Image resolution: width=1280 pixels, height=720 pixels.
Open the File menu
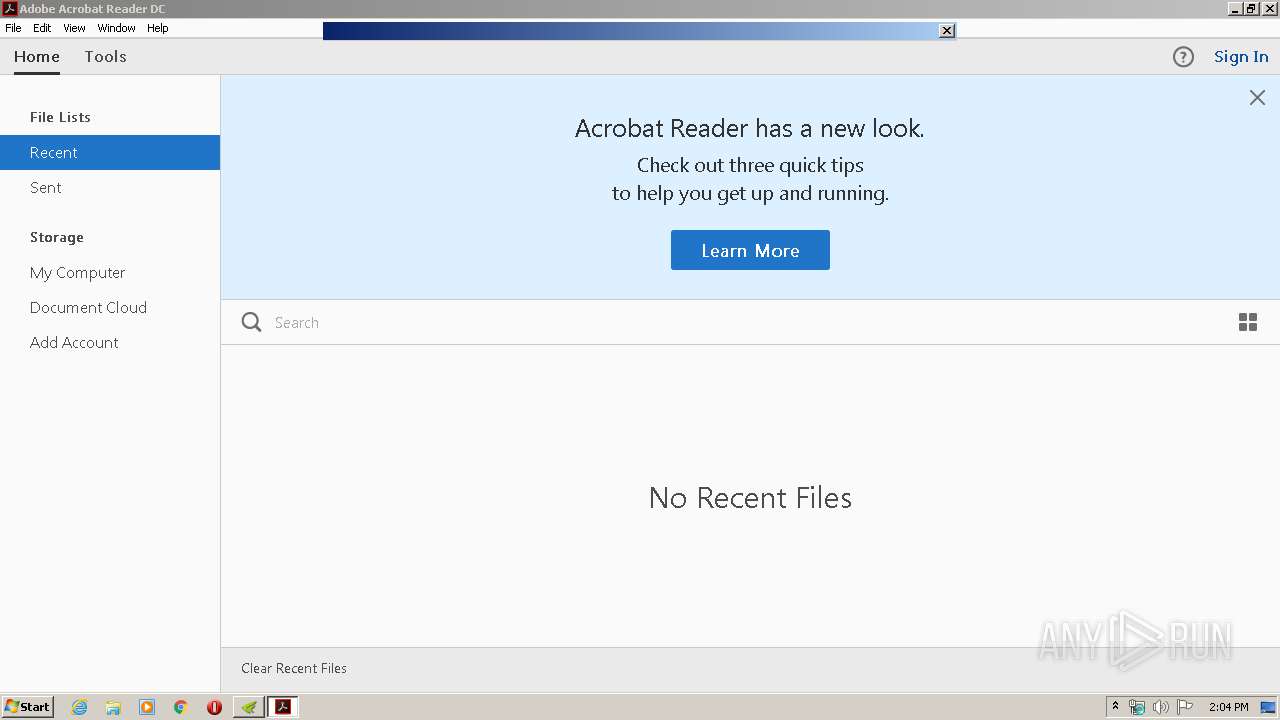[x=13, y=28]
